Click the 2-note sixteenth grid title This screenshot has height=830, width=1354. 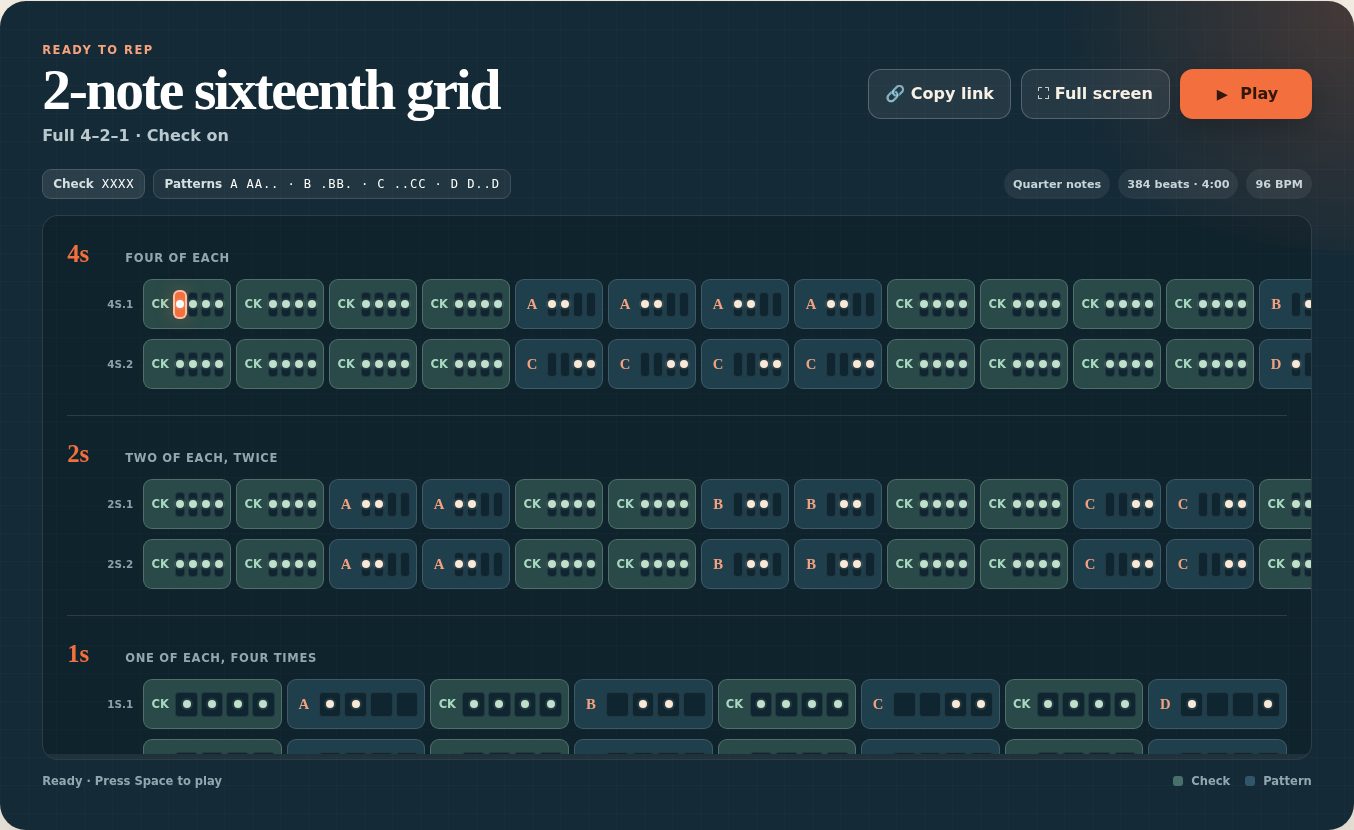tap(270, 91)
